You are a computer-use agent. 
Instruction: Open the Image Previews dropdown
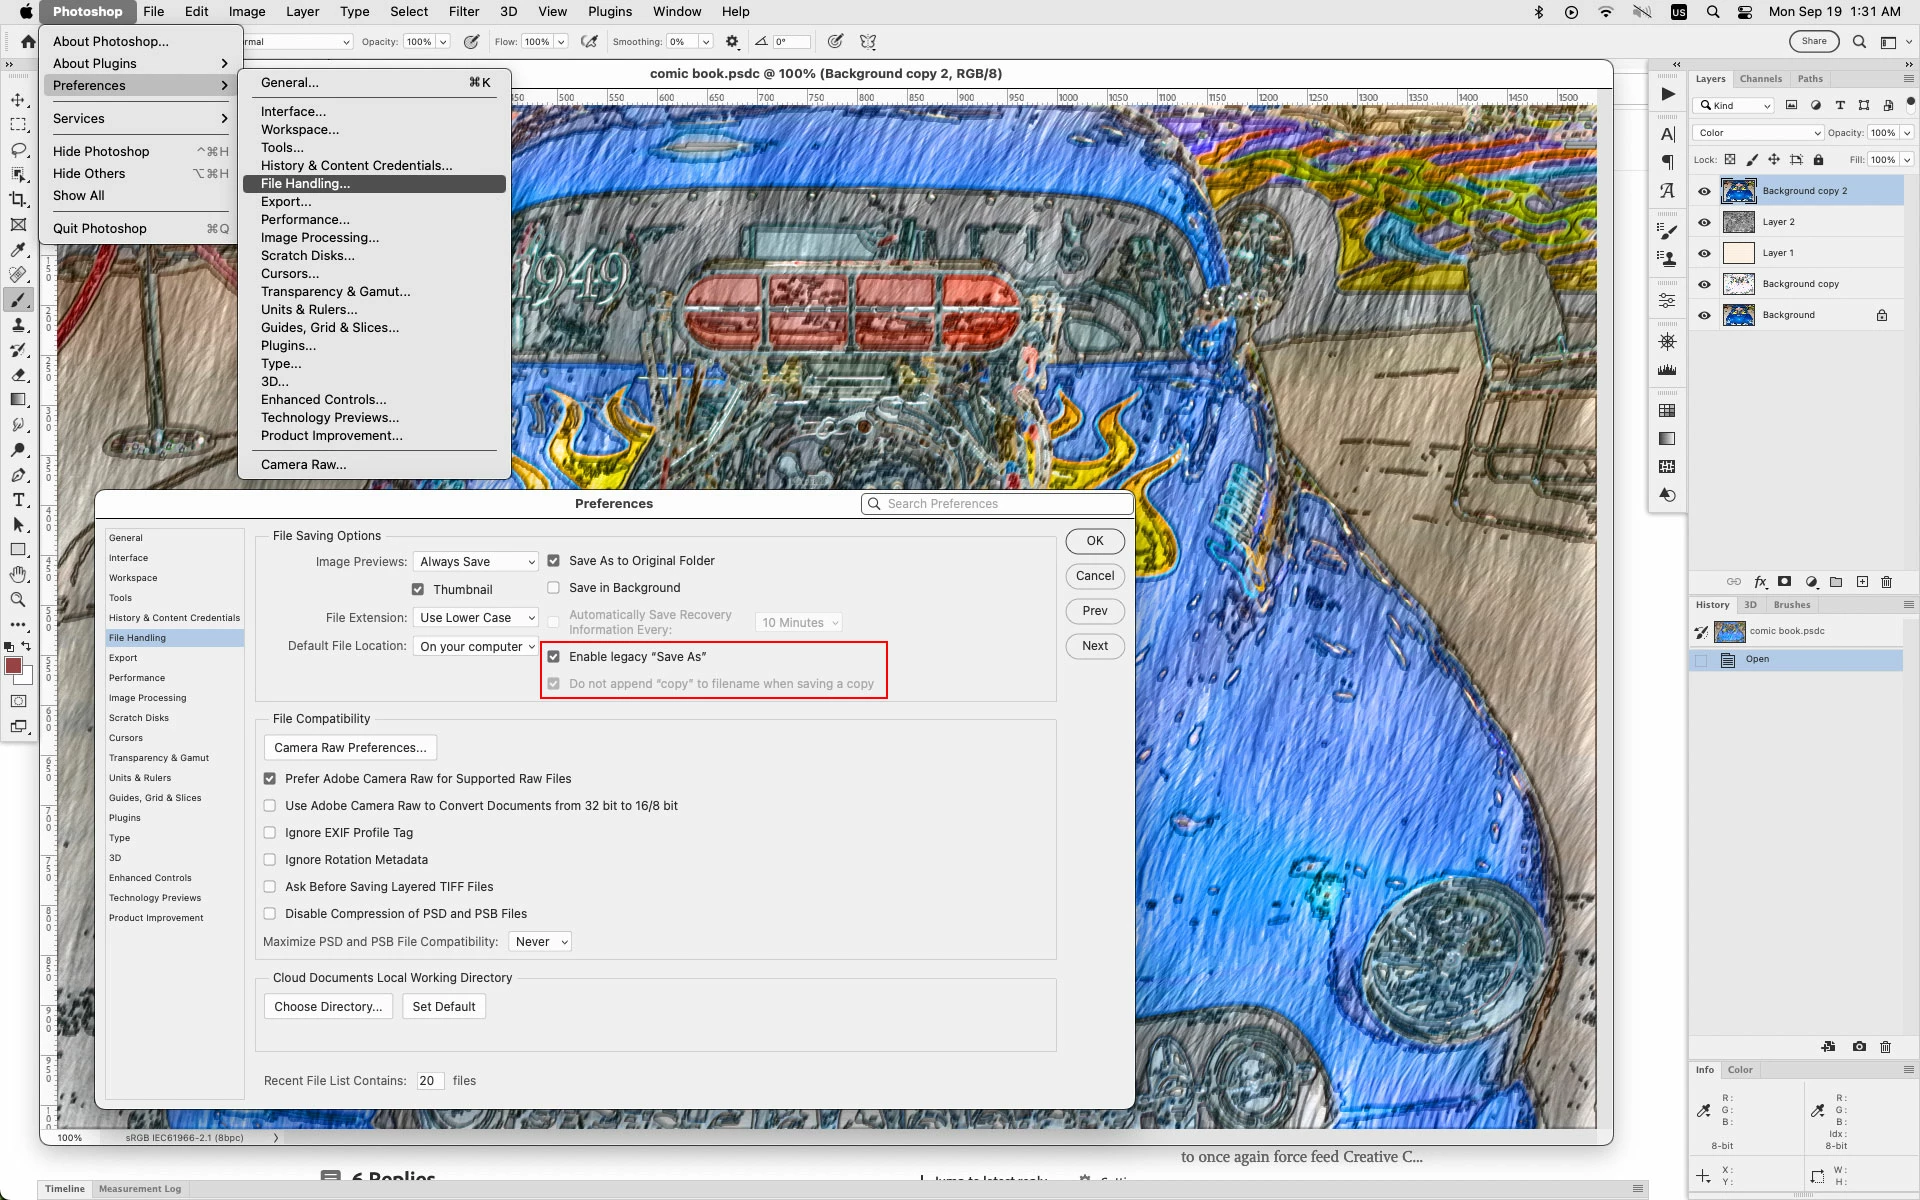click(x=475, y=562)
